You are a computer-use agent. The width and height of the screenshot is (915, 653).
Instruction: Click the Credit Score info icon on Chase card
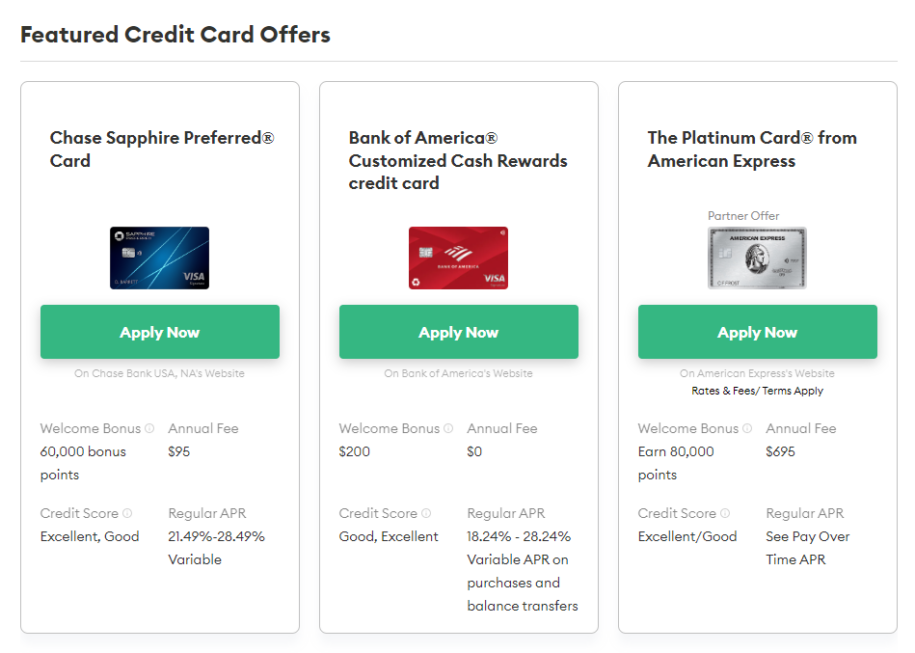[x=128, y=514]
